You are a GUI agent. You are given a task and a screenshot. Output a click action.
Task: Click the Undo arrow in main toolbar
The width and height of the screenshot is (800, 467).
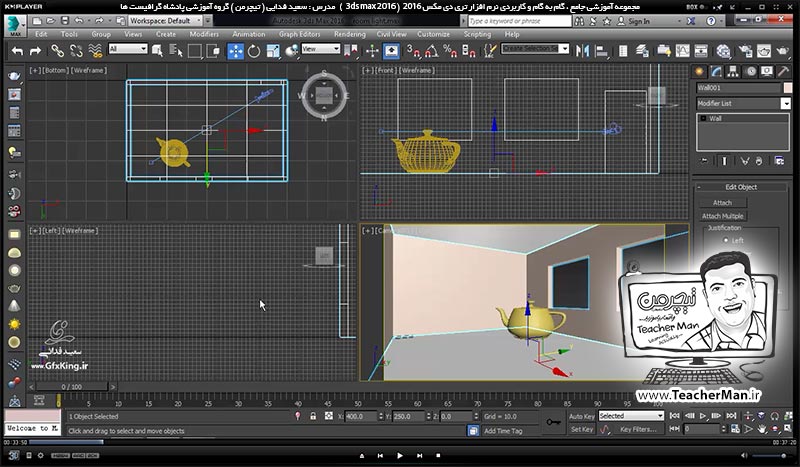coord(17,51)
